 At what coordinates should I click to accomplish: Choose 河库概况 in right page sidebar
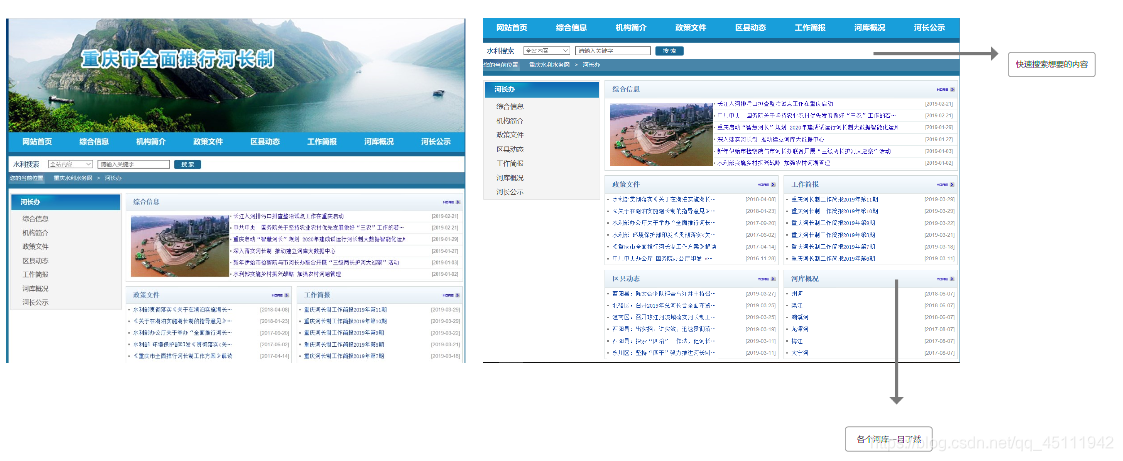click(510, 178)
